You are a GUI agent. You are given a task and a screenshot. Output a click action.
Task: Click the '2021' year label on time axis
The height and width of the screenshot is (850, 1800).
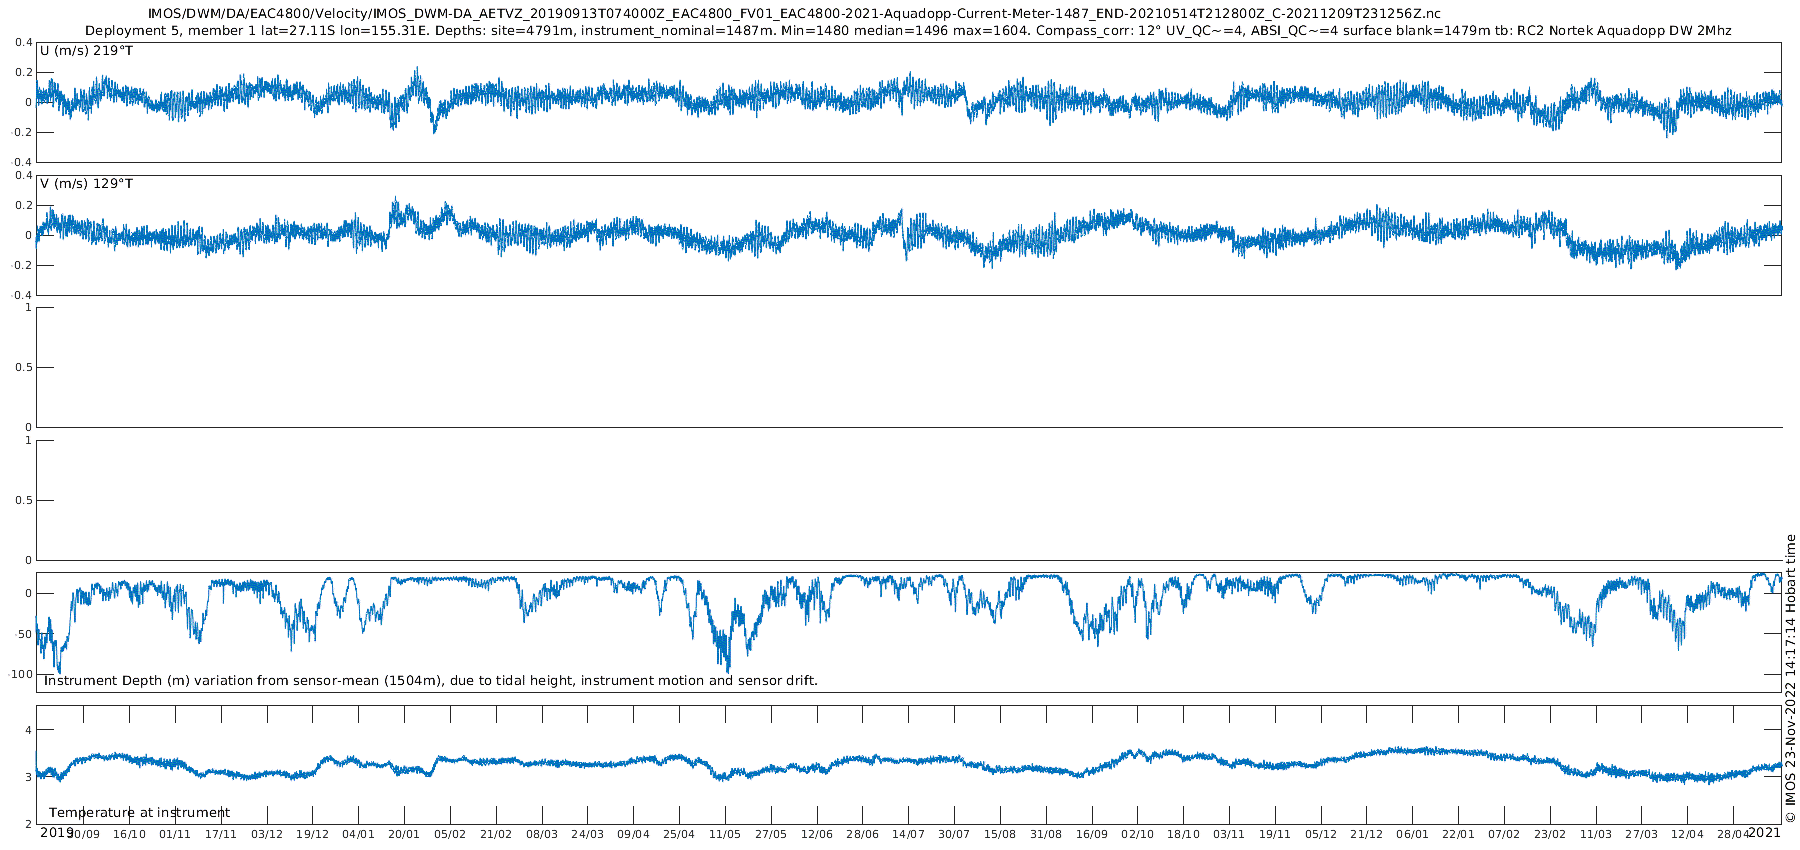[x=1764, y=832]
